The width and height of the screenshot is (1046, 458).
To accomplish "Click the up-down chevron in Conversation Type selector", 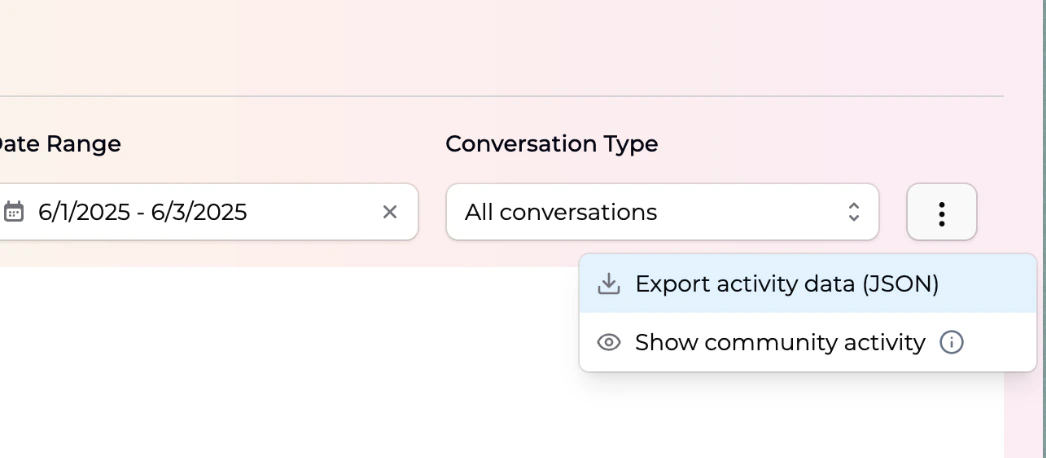I will tap(853, 212).
